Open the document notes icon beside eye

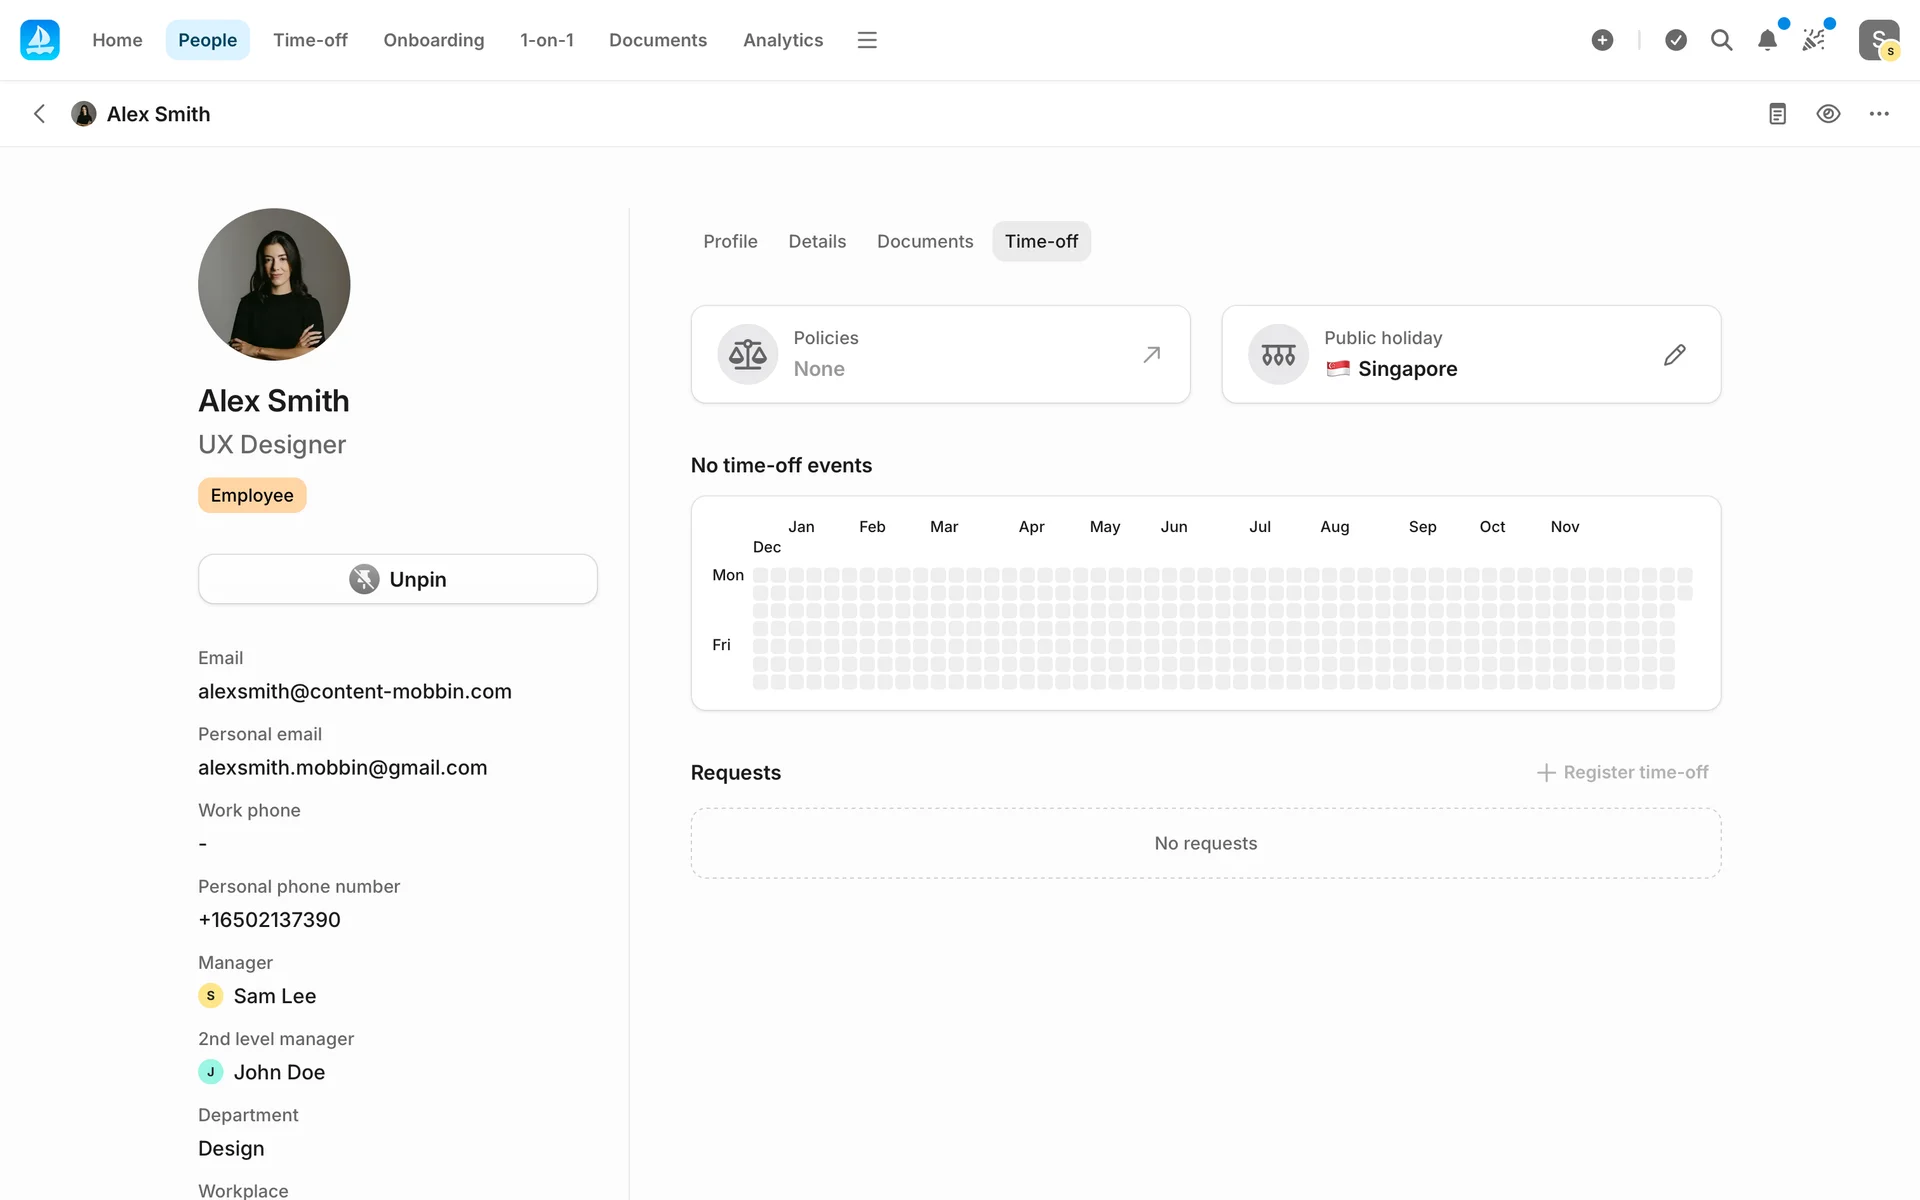coord(1777,114)
